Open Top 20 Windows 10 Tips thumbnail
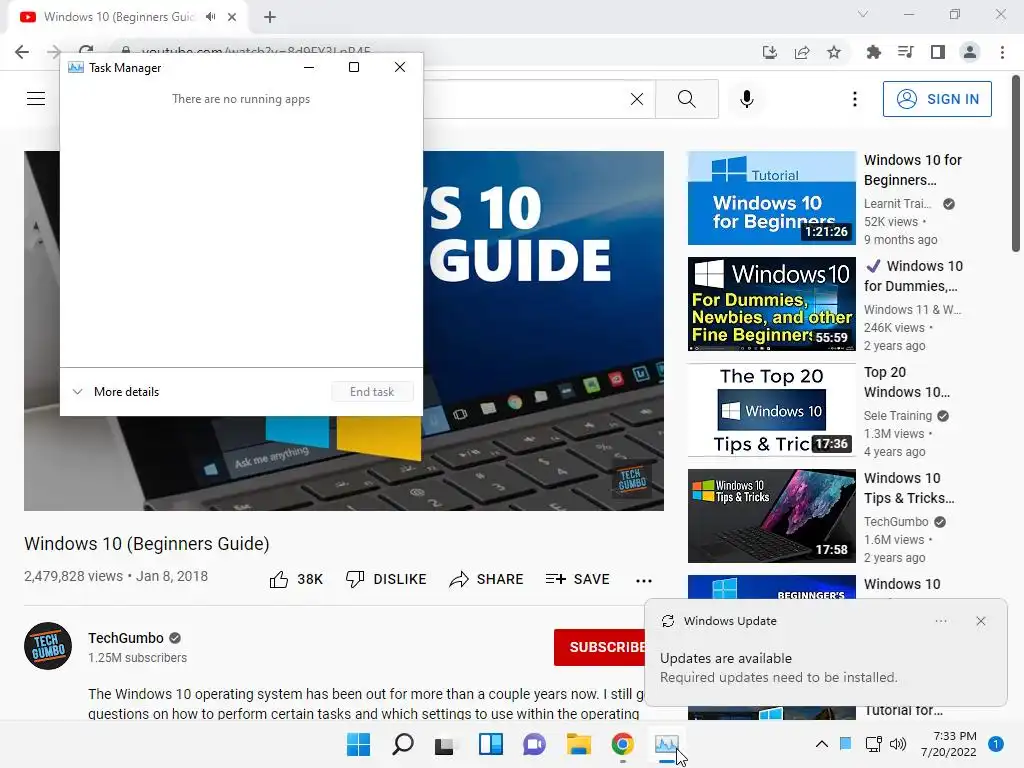This screenshot has height=768, width=1024. 771,409
